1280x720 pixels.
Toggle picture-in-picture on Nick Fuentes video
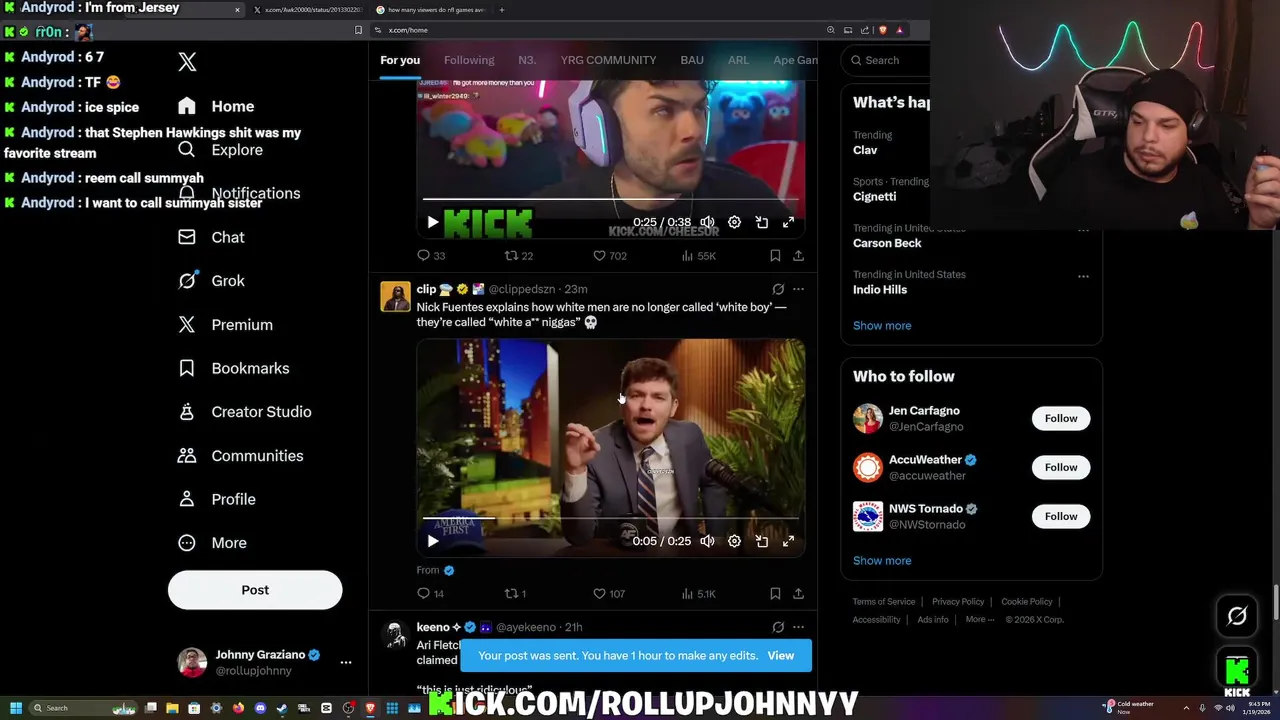coord(761,541)
